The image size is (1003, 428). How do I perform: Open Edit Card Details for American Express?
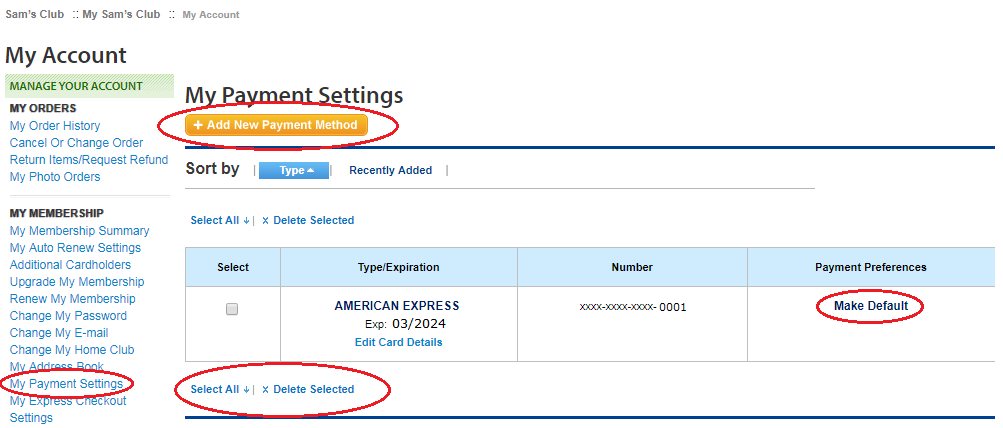tap(398, 342)
